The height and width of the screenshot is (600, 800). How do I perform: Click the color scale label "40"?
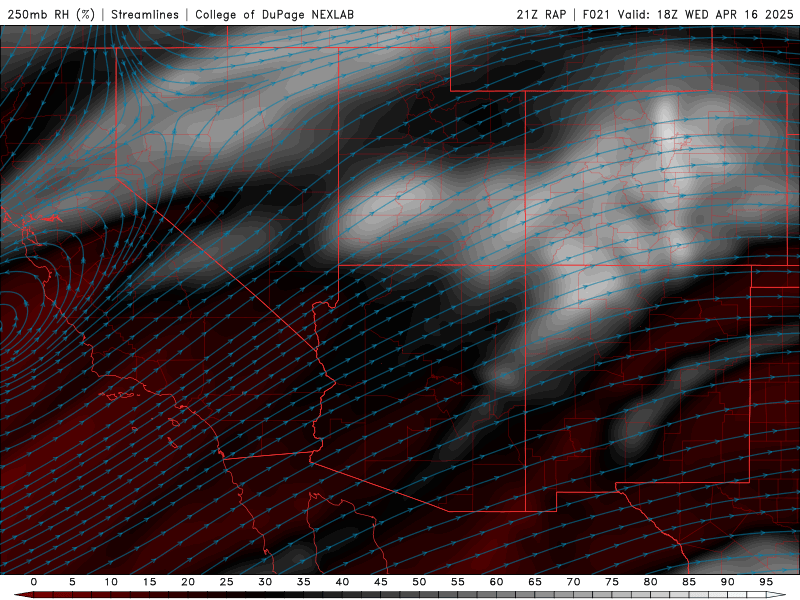pyautogui.click(x=342, y=582)
